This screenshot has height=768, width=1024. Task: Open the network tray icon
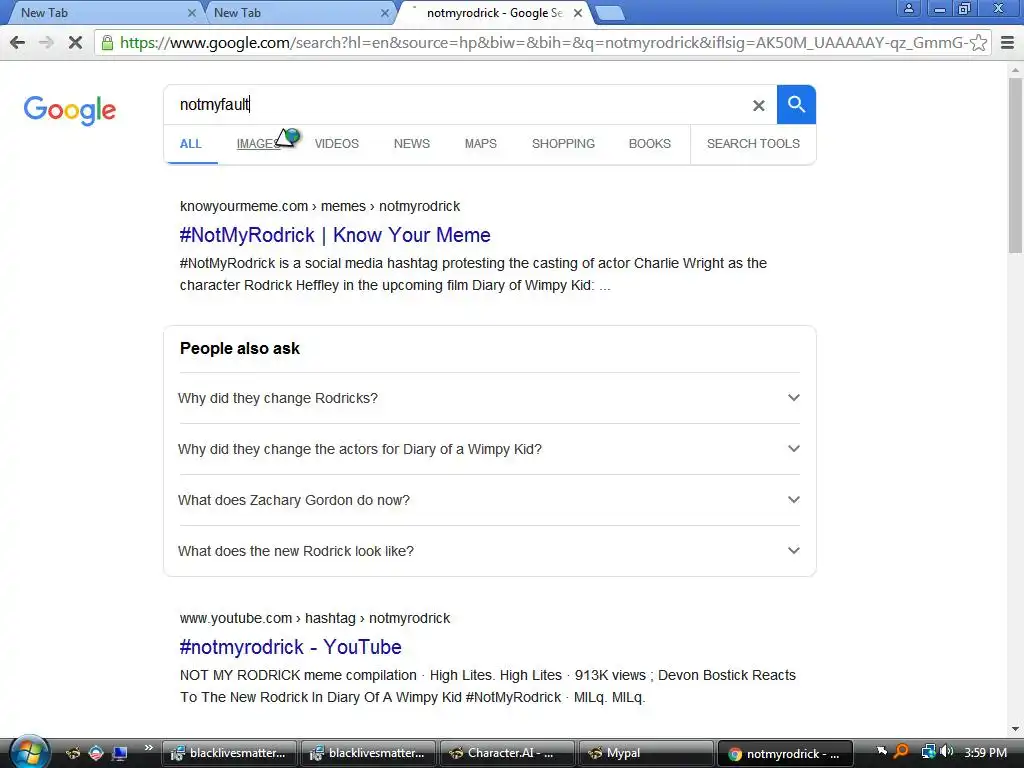[927, 752]
